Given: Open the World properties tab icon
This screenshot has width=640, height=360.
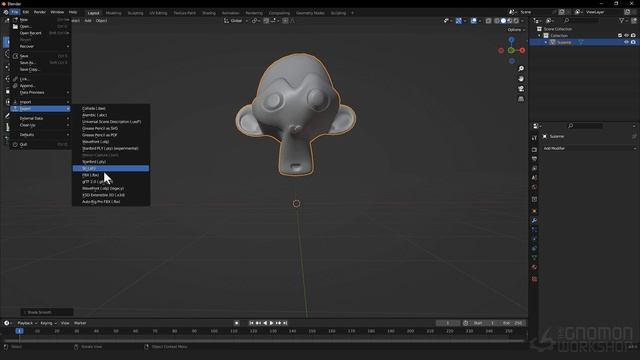Looking at the screenshot, I should (x=534, y=187).
